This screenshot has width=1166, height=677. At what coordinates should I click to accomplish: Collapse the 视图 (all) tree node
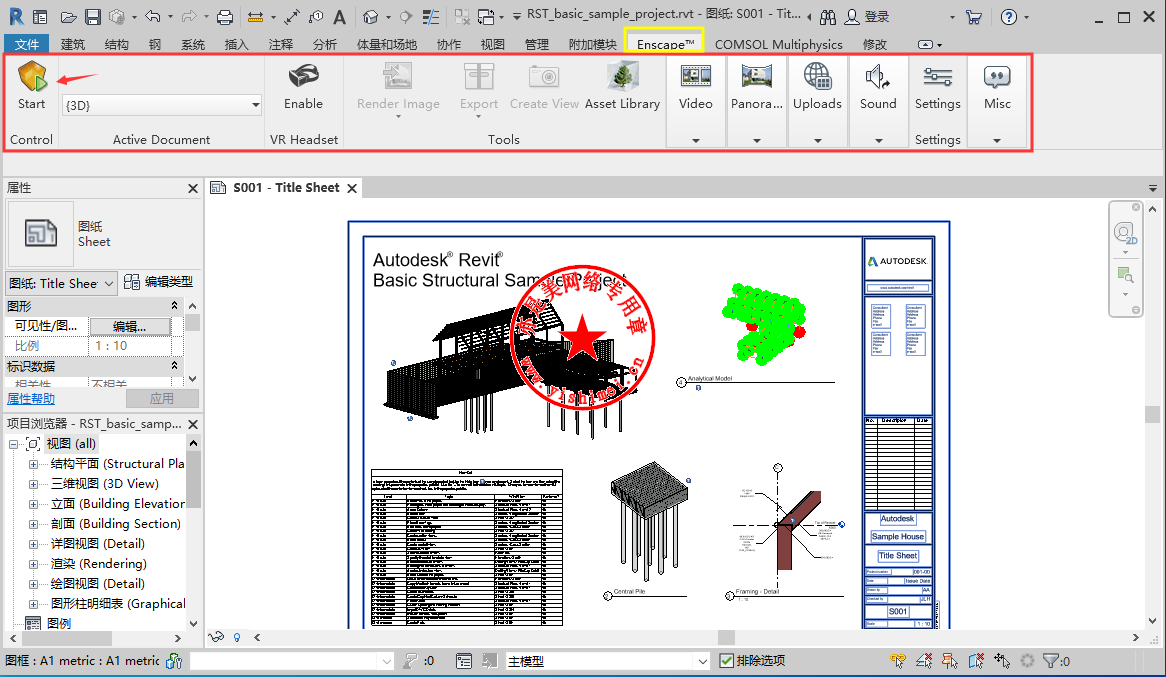point(13,444)
